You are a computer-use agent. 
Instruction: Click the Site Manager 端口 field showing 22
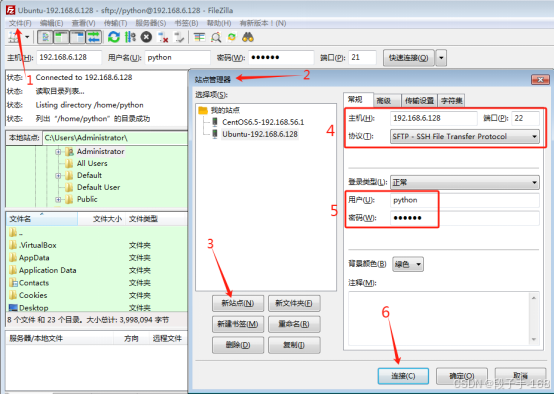525,118
